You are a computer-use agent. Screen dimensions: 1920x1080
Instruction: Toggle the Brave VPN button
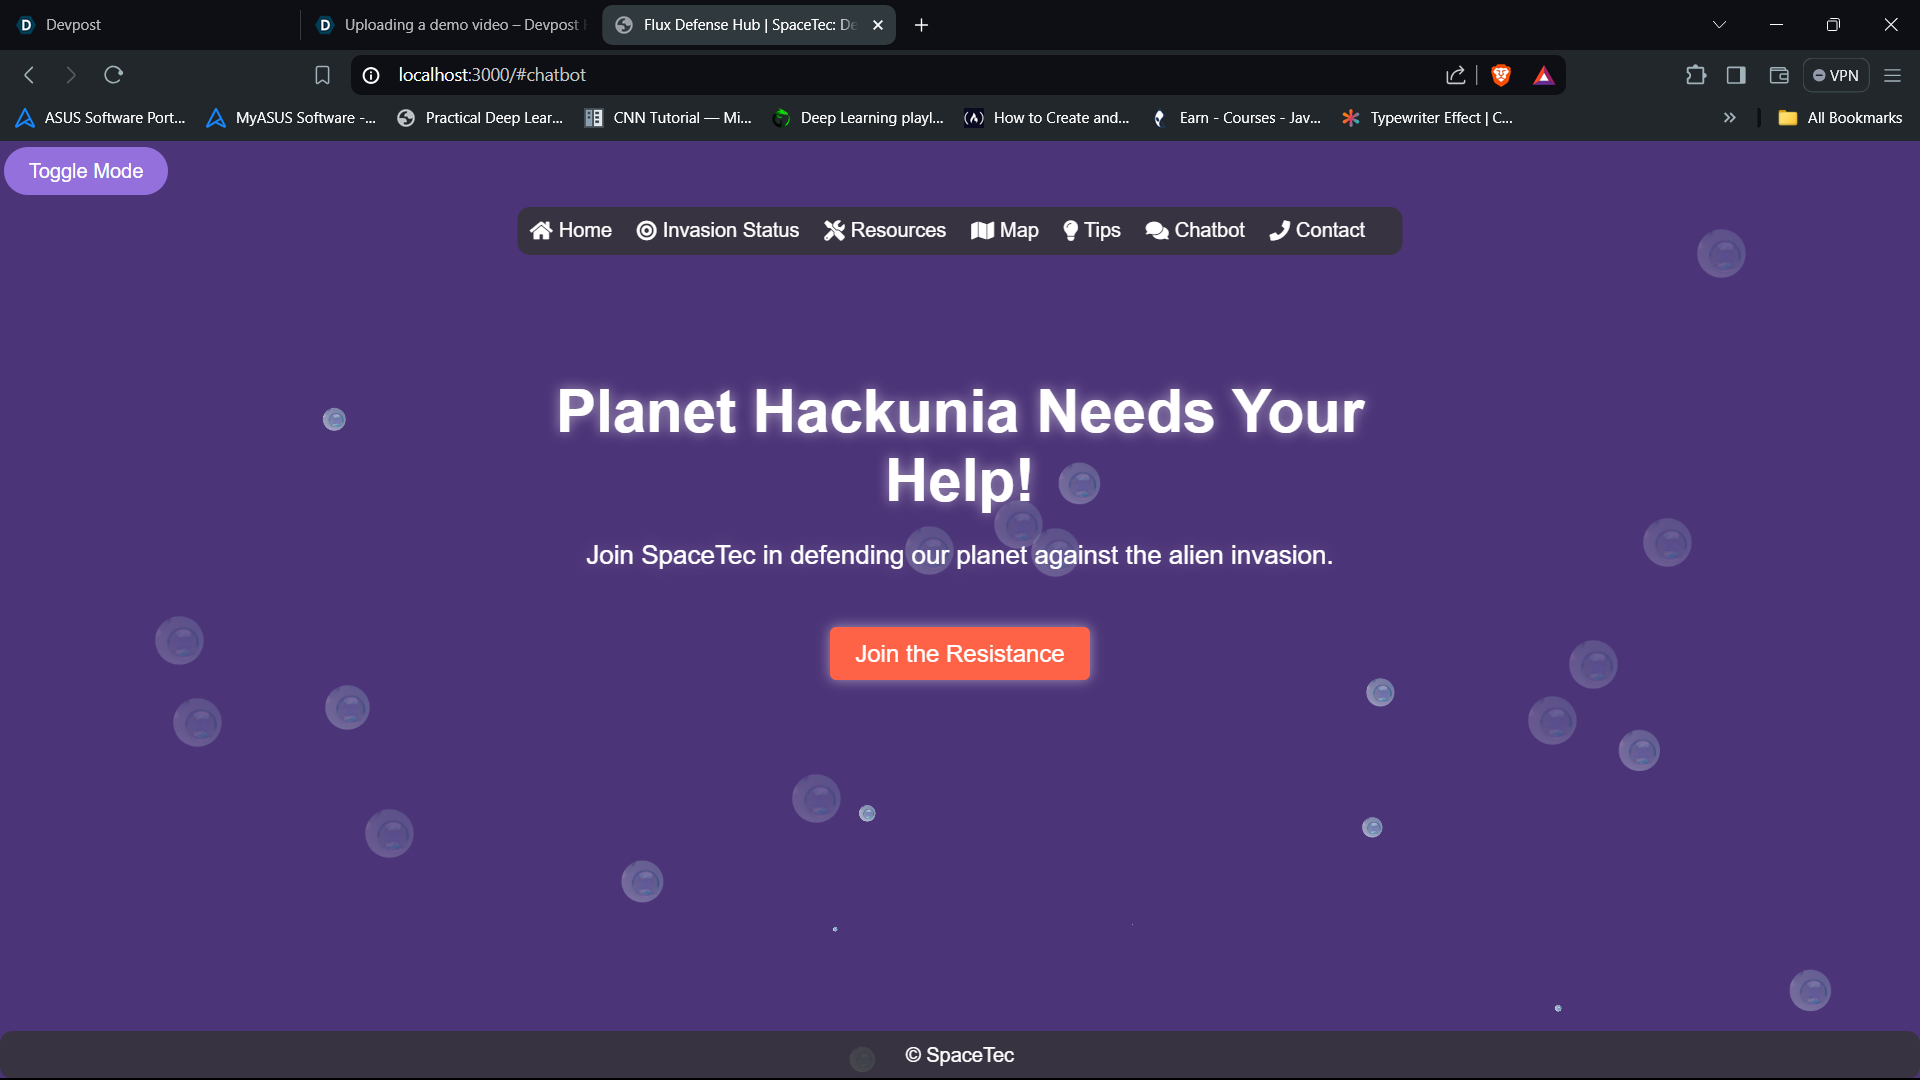point(1836,75)
